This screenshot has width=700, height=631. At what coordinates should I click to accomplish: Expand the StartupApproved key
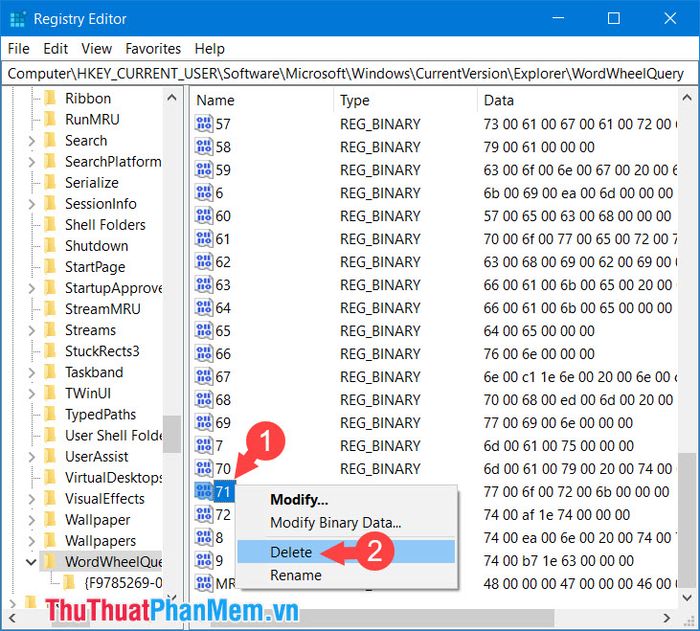[31, 288]
